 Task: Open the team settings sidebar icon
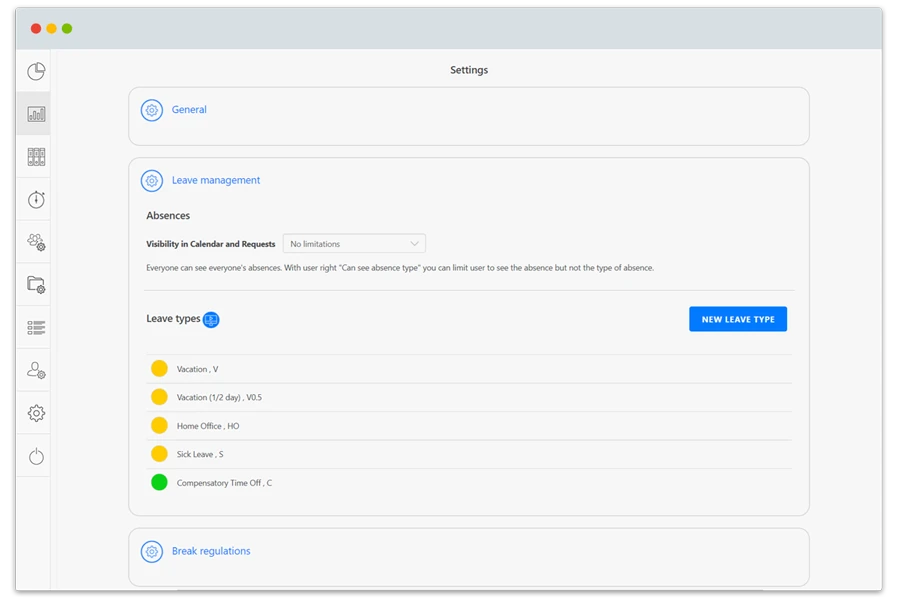pyautogui.click(x=36, y=242)
